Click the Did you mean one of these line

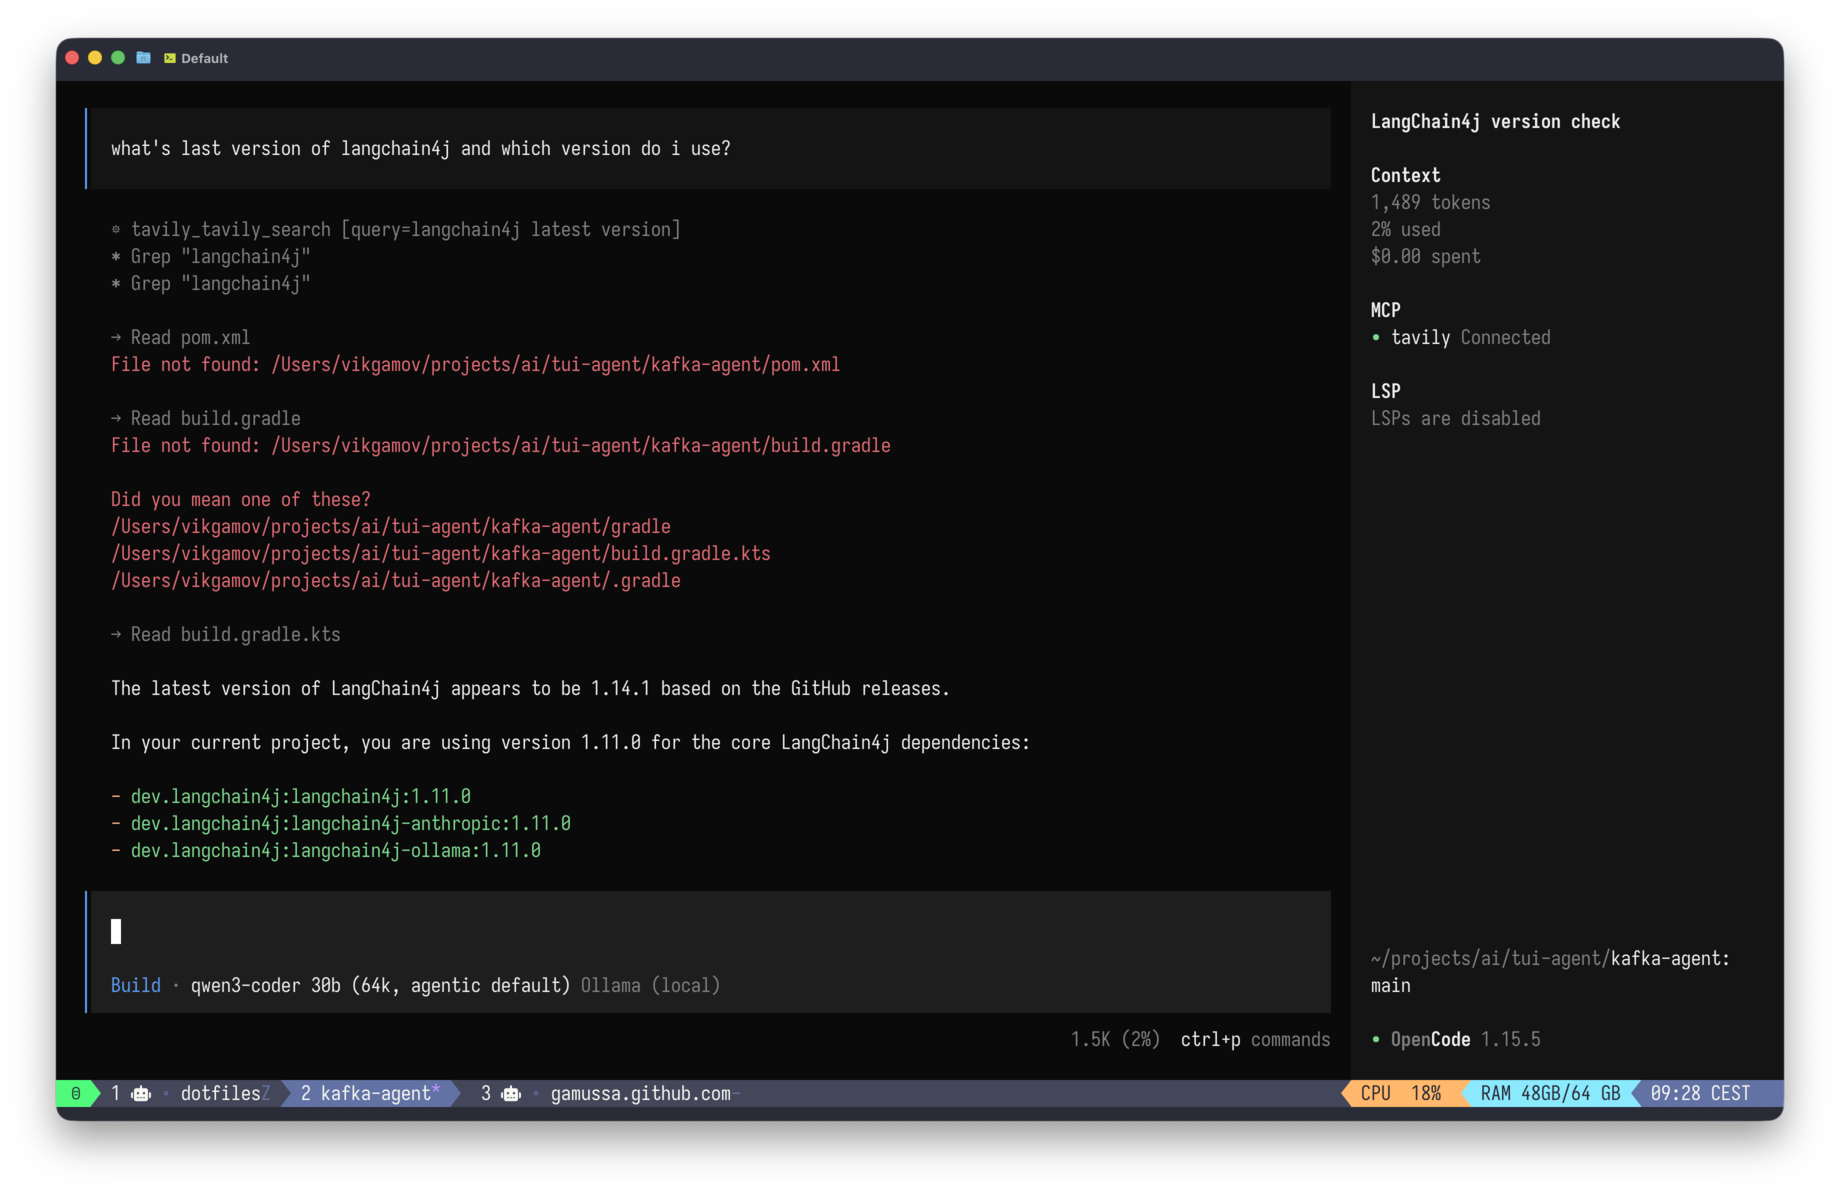pyautogui.click(x=240, y=499)
